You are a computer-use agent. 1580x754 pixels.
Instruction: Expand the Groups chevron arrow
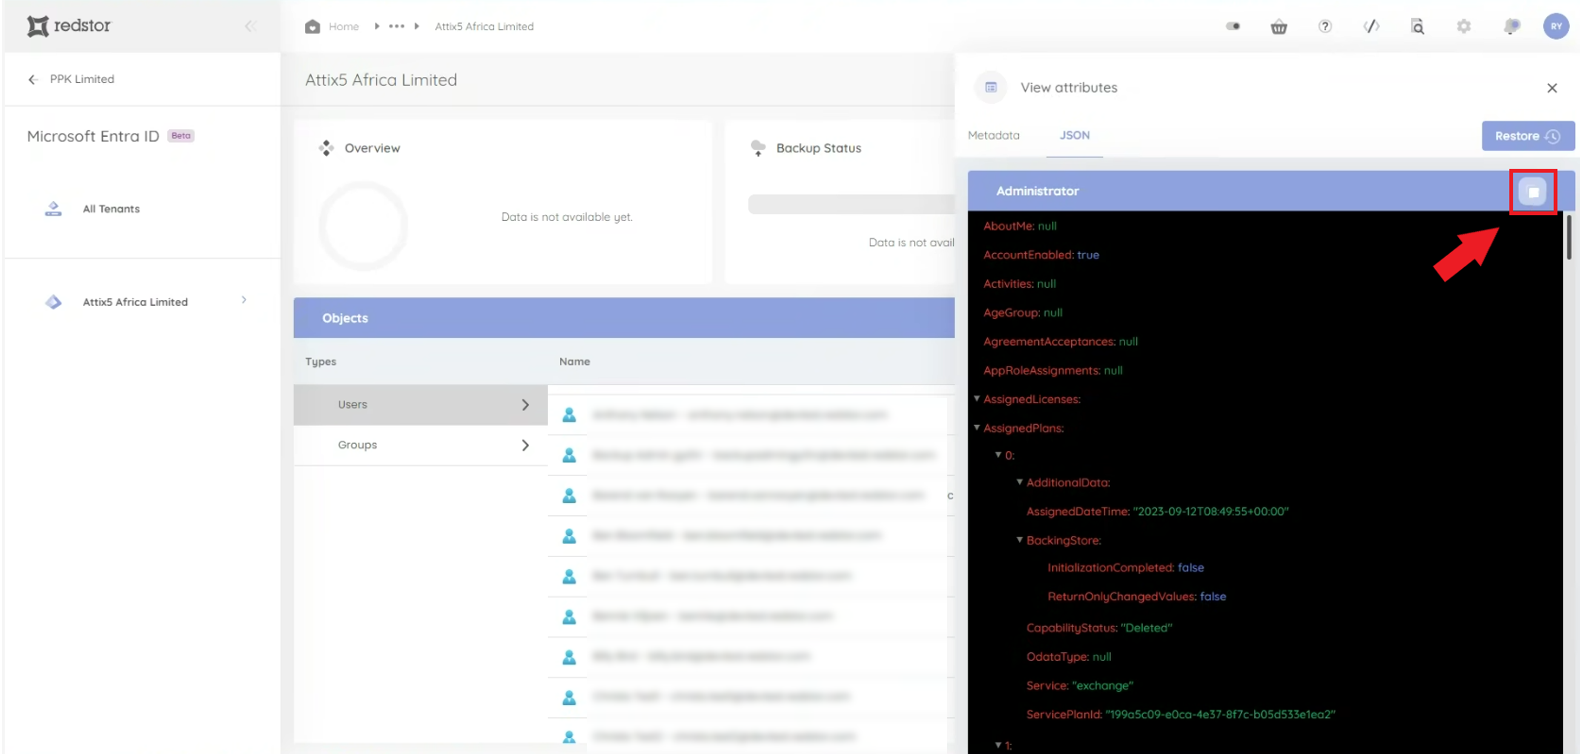[525, 445]
